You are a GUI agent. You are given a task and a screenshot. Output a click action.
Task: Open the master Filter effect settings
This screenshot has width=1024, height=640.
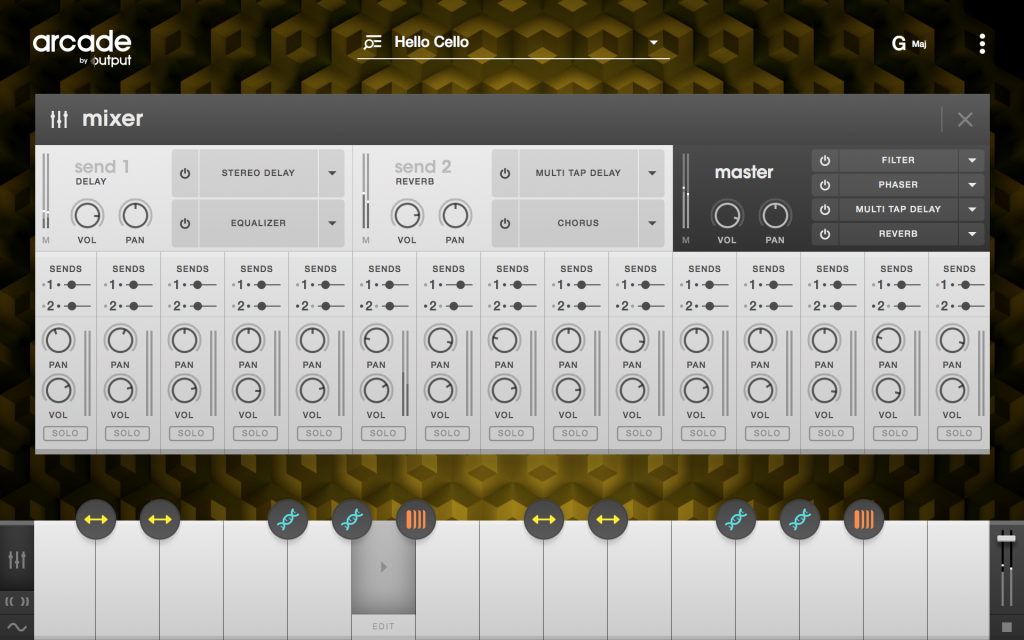[898, 160]
